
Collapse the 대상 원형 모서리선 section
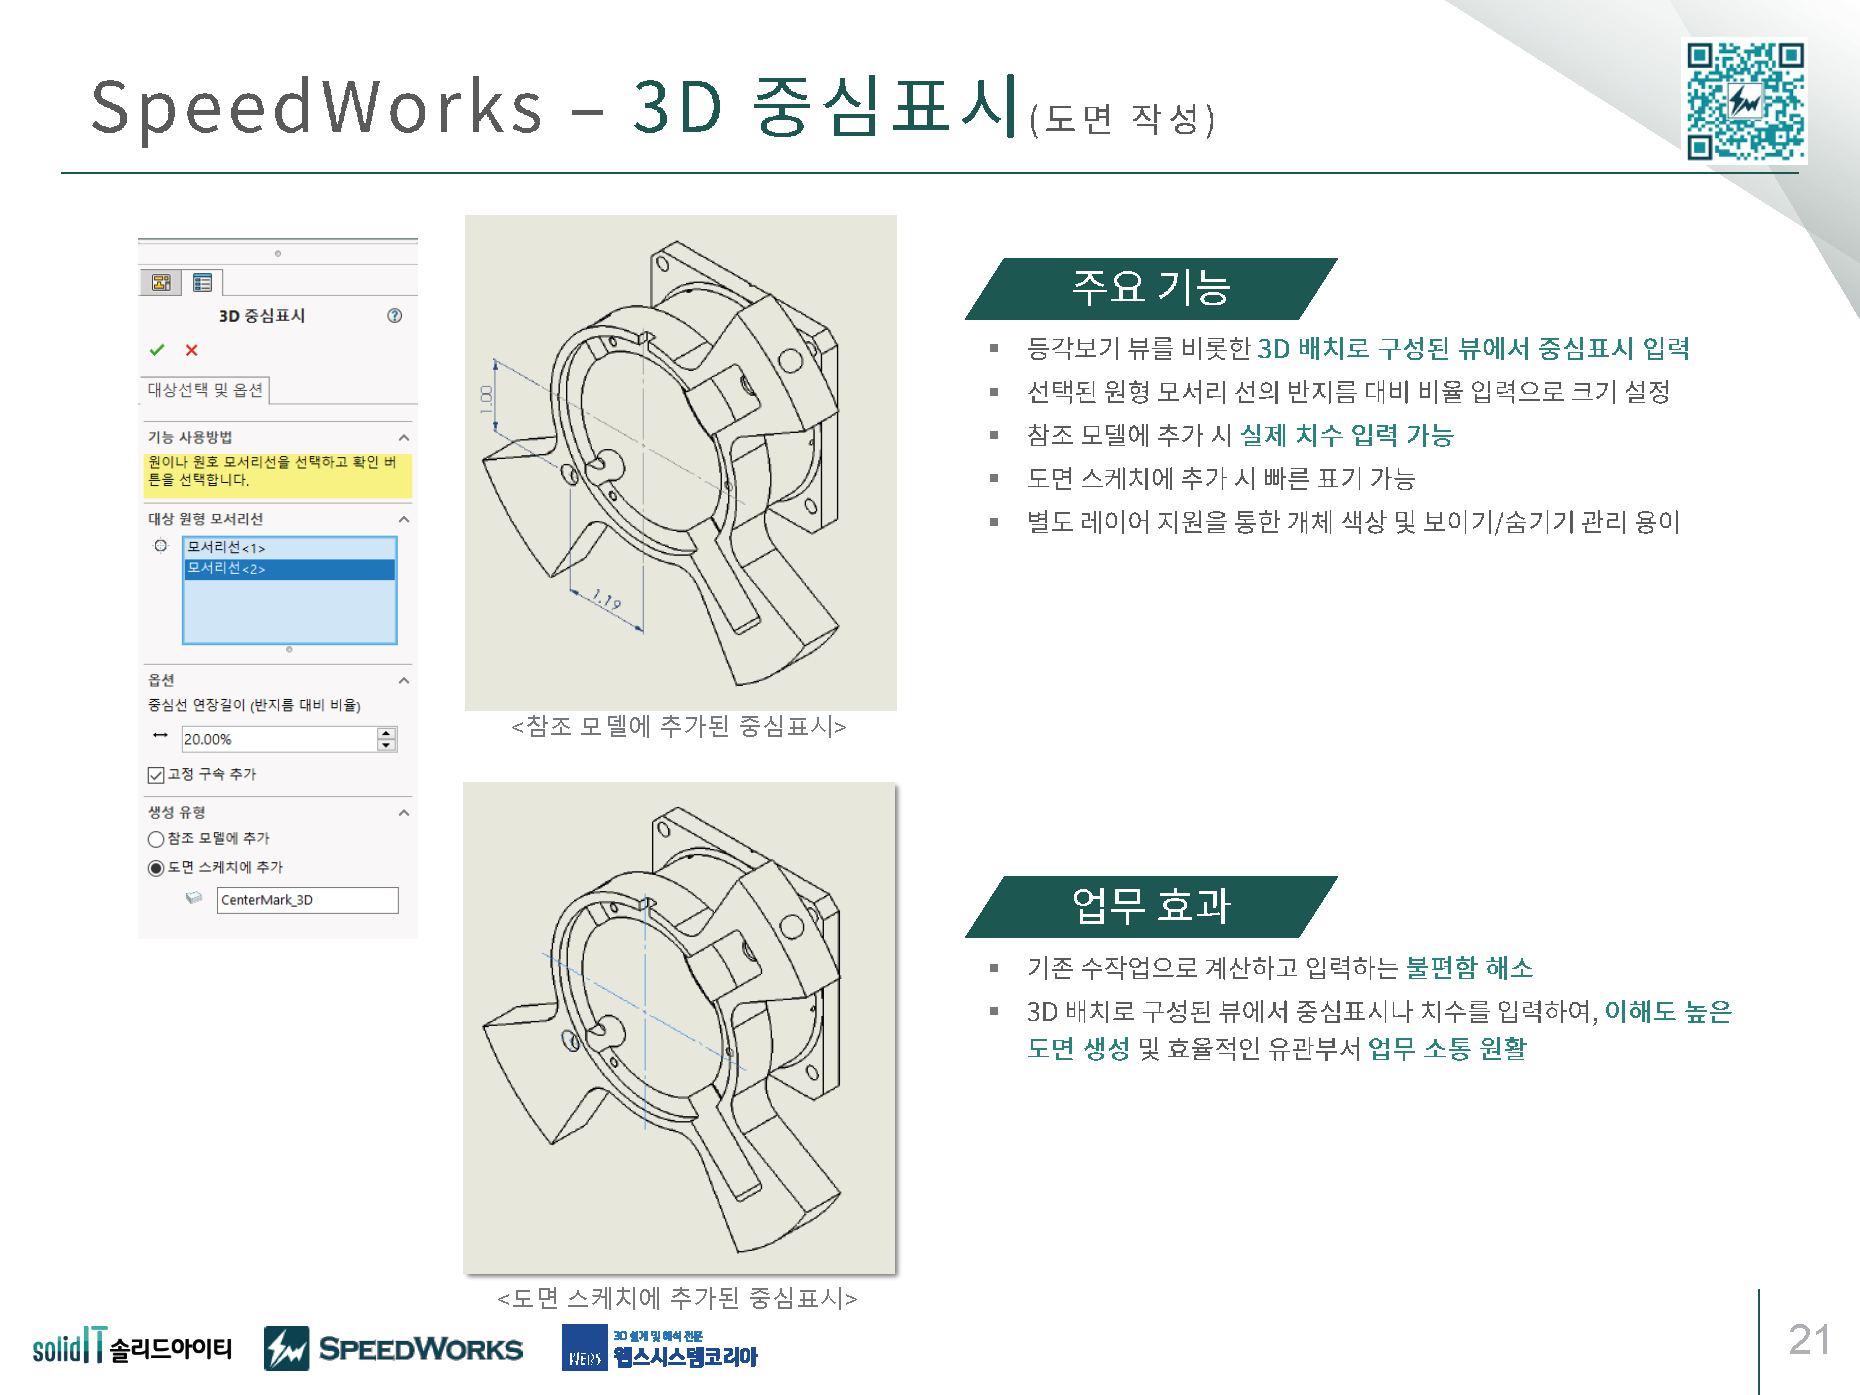(404, 520)
